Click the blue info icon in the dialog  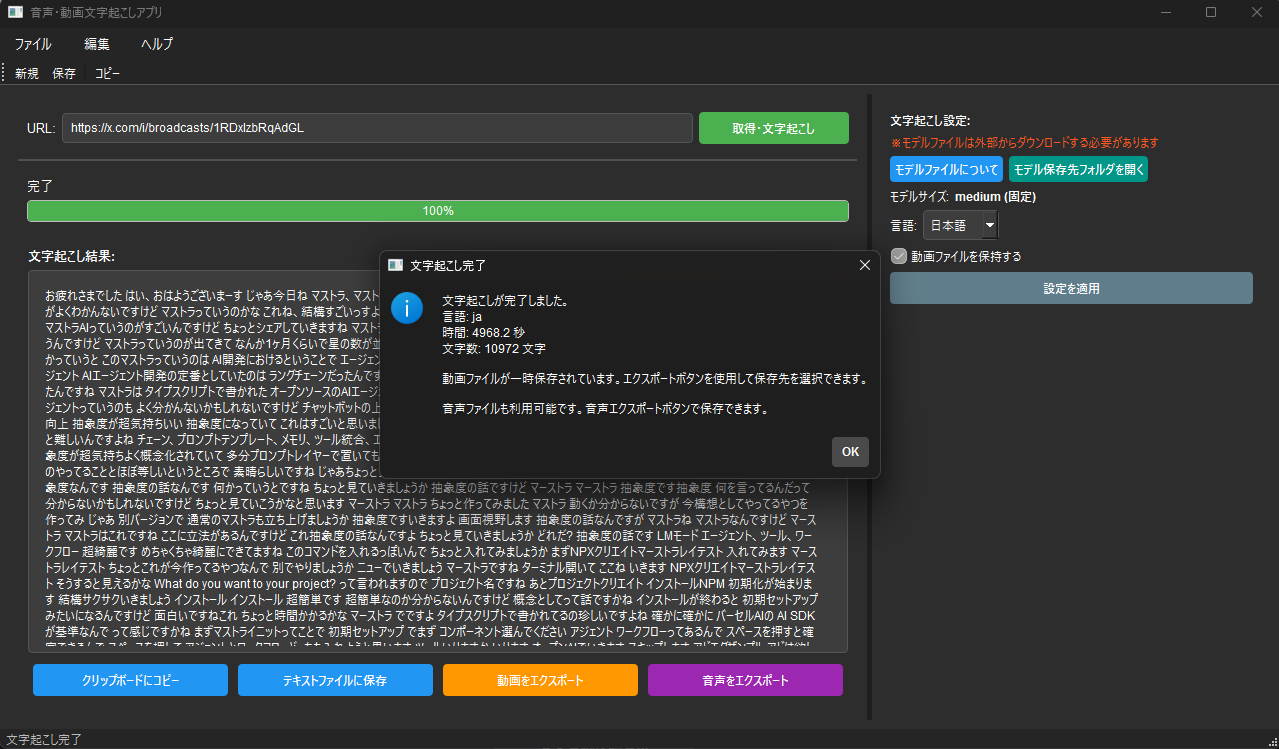click(x=407, y=308)
